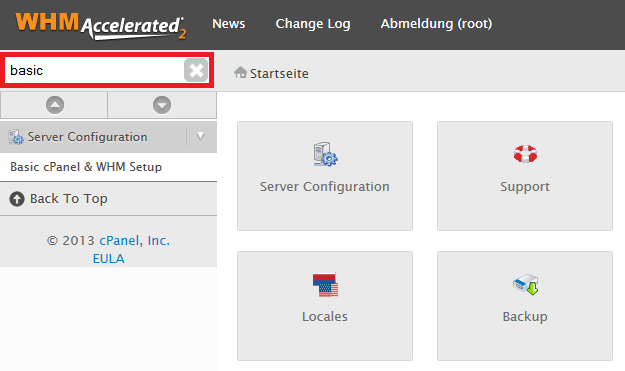Click the WHM Accelerated logo
The height and width of the screenshot is (371, 625).
pyautogui.click(x=101, y=26)
